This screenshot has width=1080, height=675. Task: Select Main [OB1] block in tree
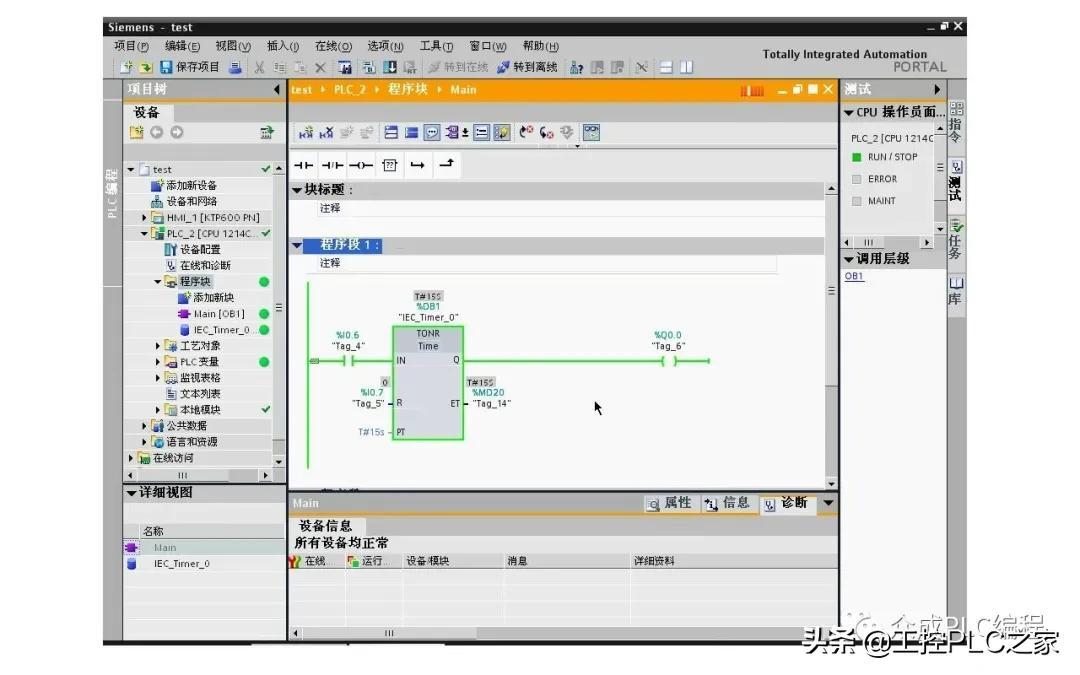click(218, 313)
